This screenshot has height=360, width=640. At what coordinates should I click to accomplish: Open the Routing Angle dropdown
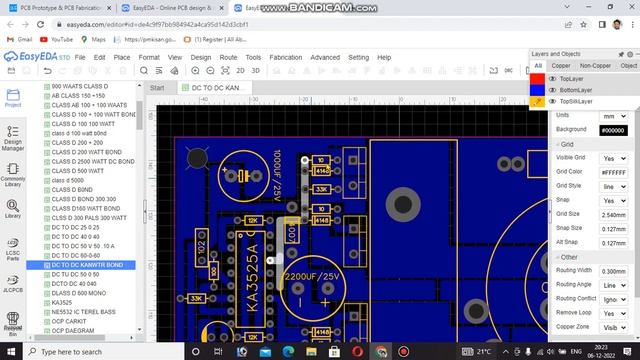613,285
